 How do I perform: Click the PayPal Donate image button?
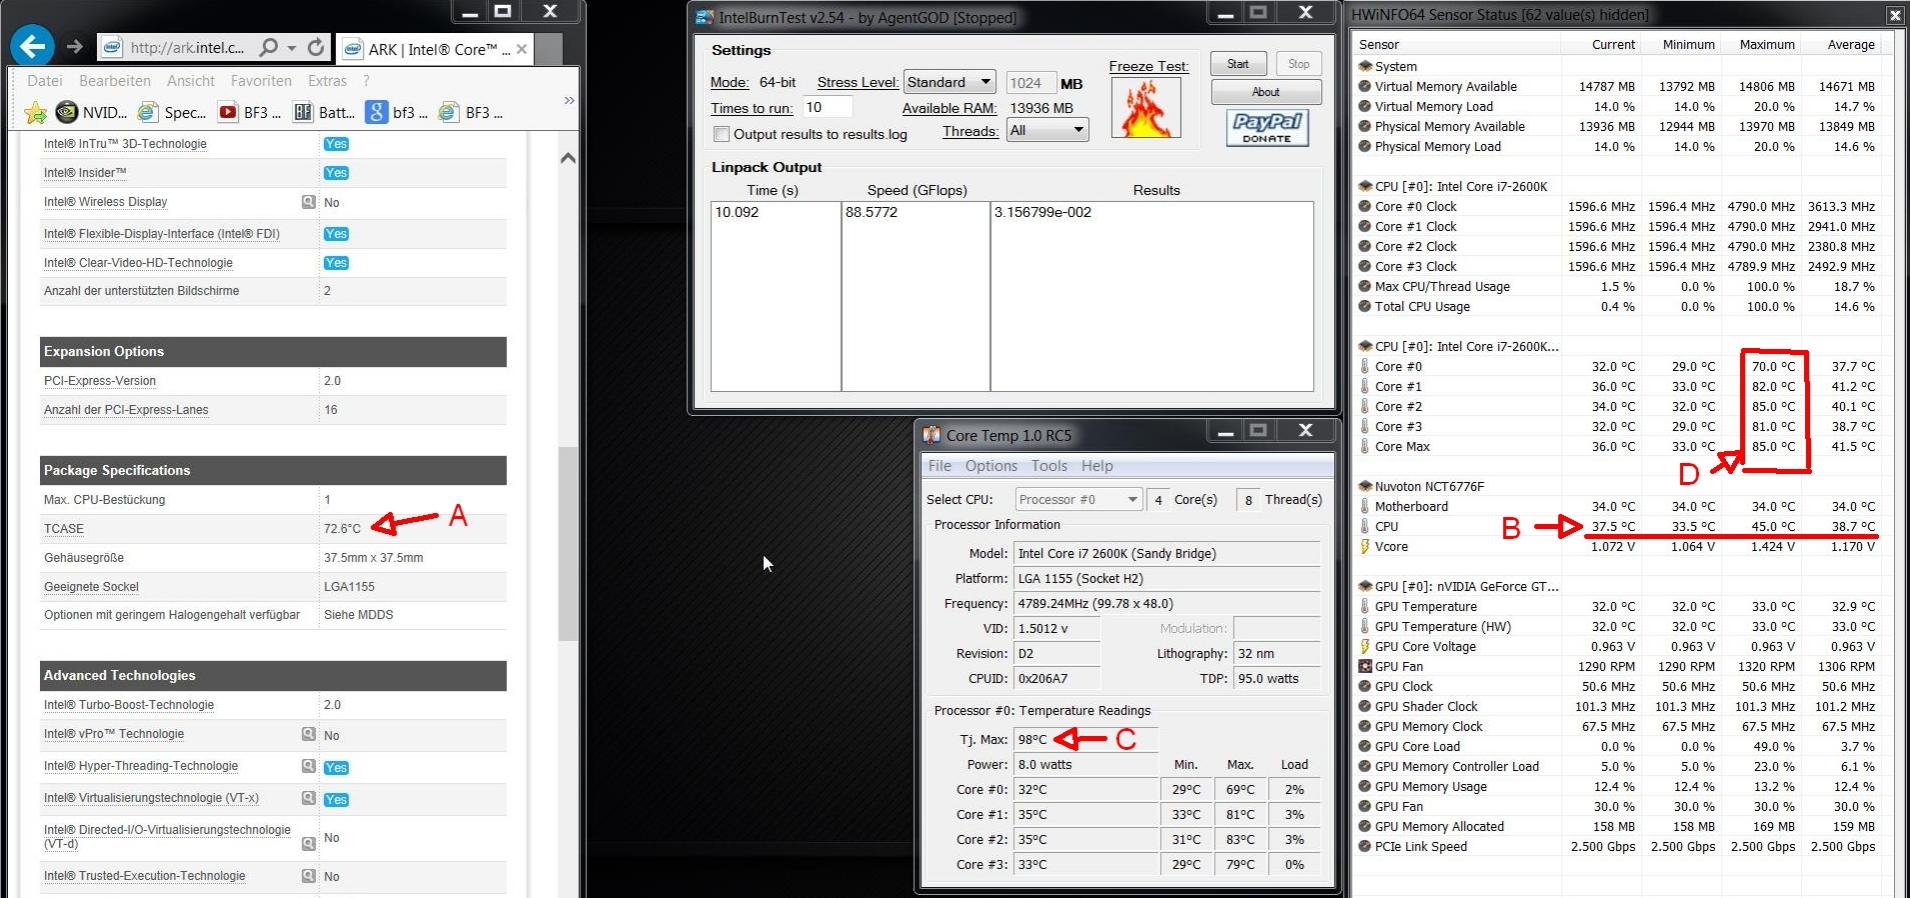click(x=1266, y=127)
